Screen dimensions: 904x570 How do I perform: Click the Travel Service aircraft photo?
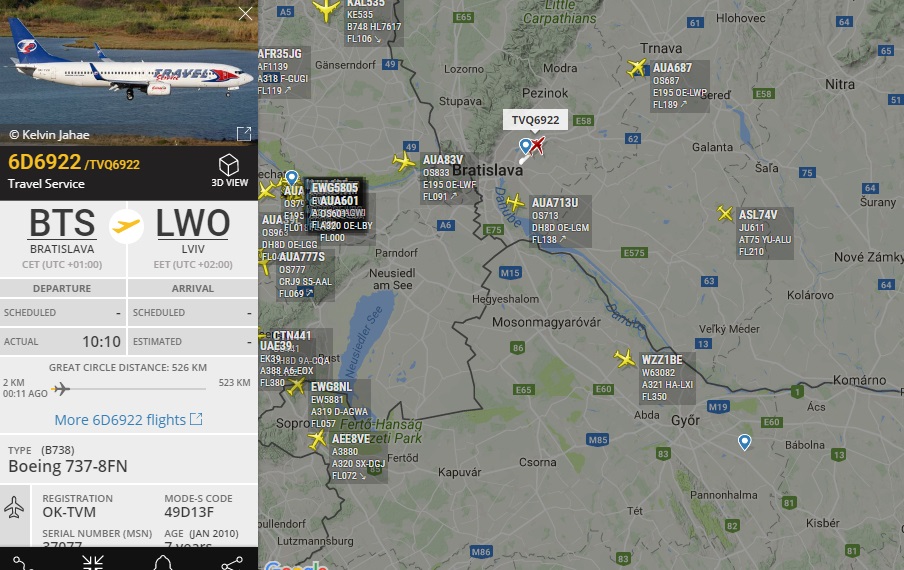[129, 72]
